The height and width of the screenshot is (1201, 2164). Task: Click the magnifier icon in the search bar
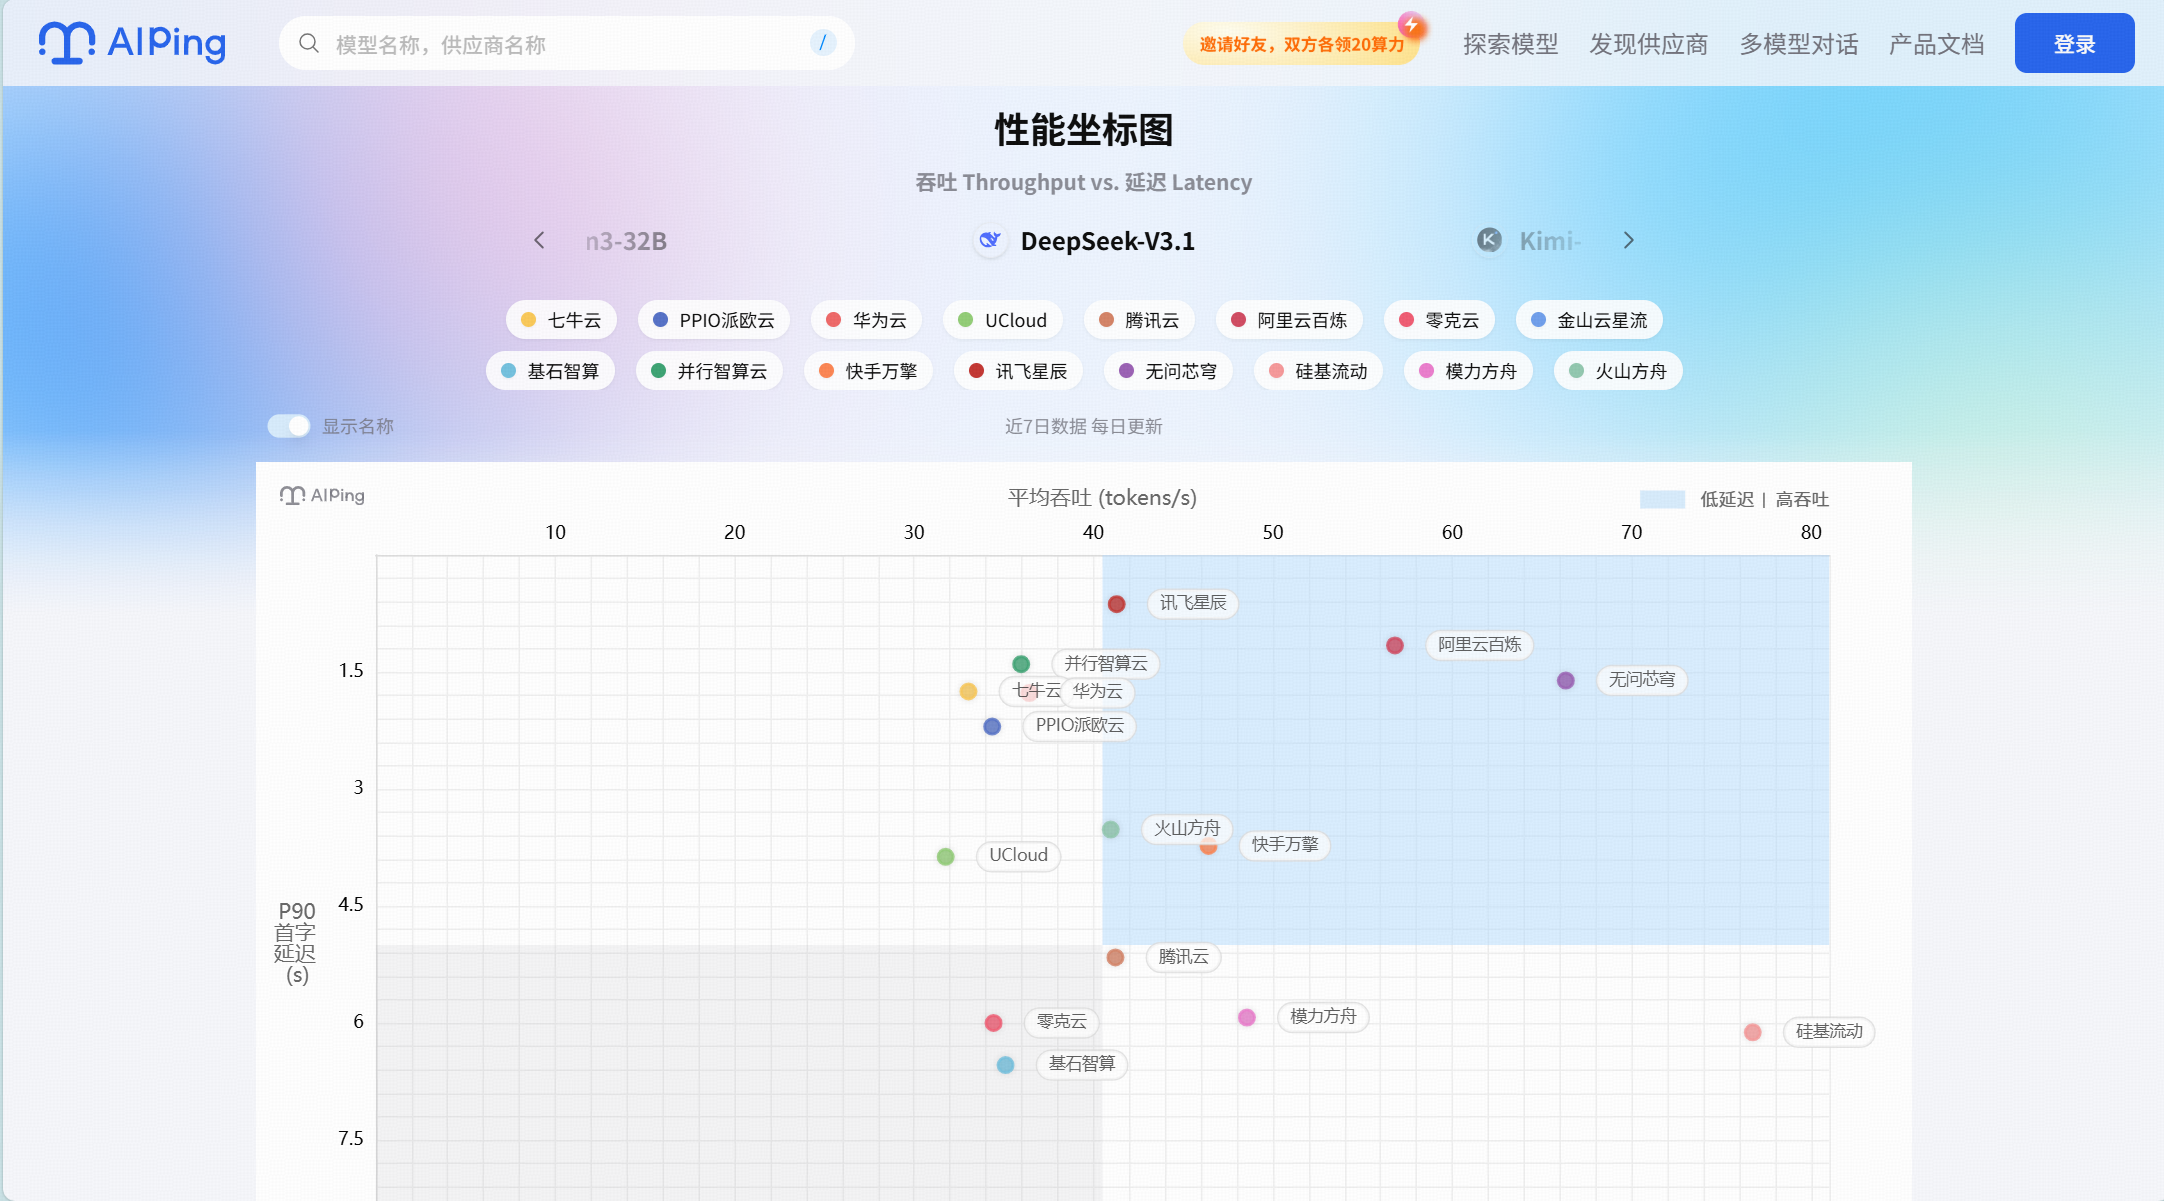tap(309, 43)
